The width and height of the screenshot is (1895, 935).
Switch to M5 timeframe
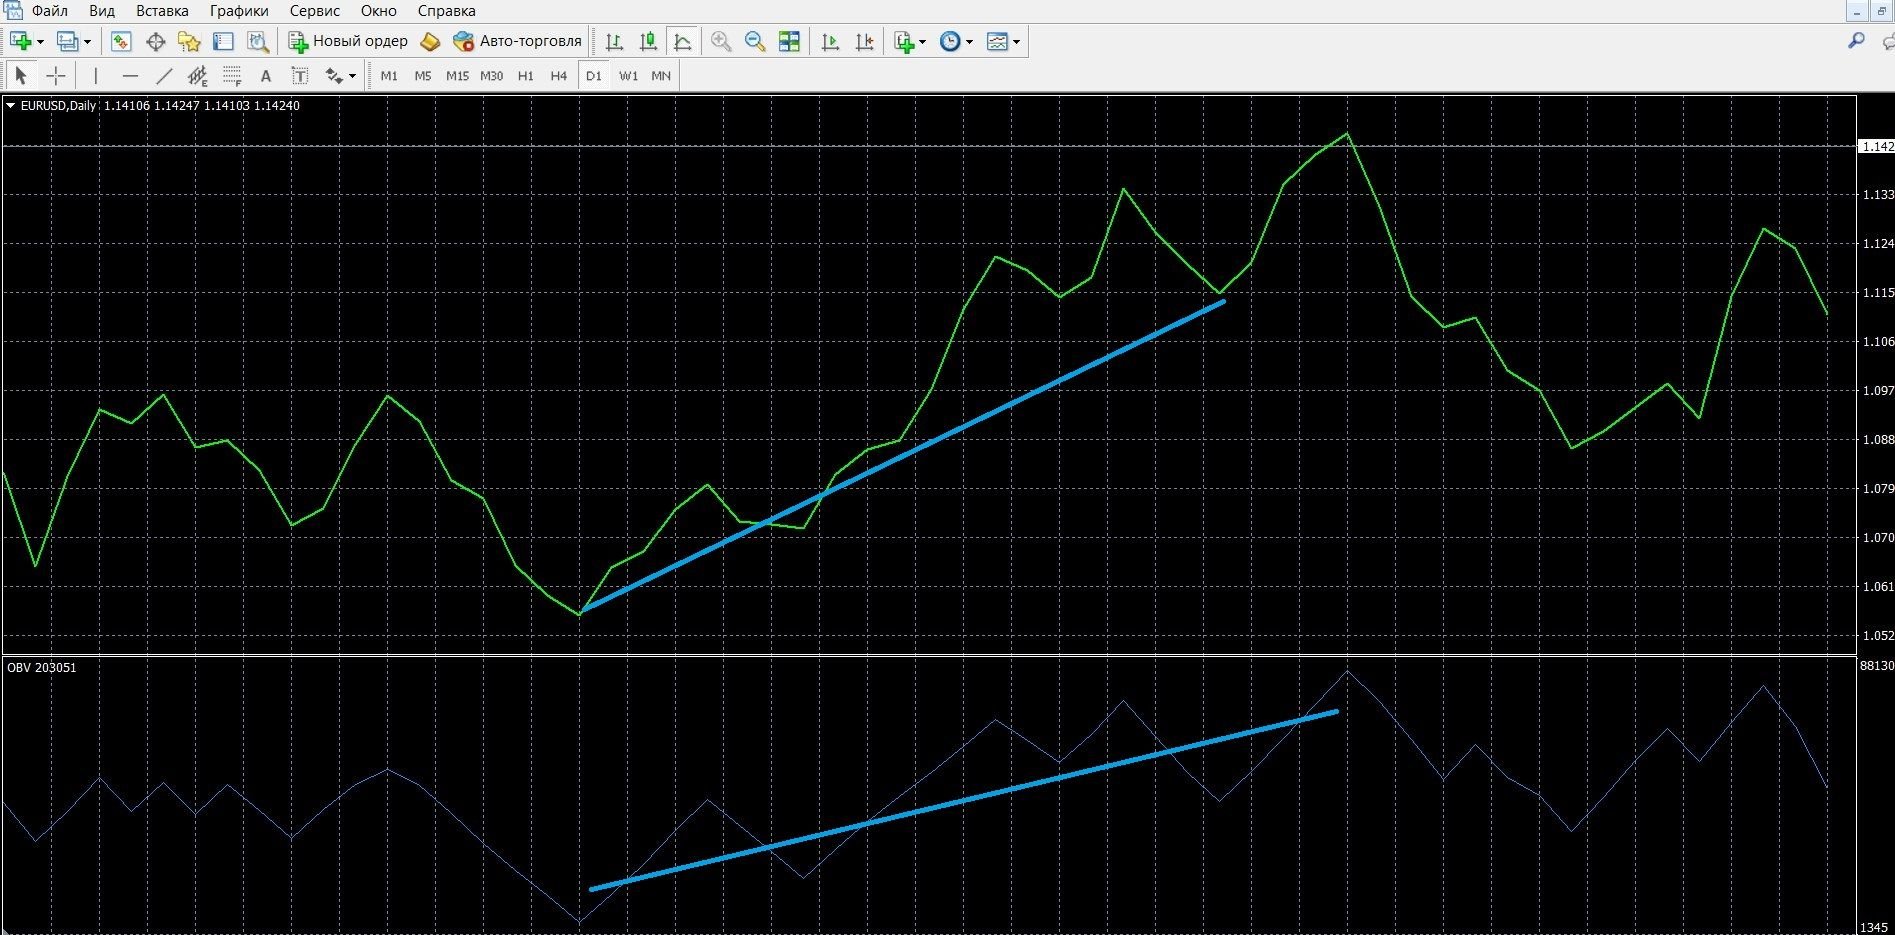[x=423, y=75]
